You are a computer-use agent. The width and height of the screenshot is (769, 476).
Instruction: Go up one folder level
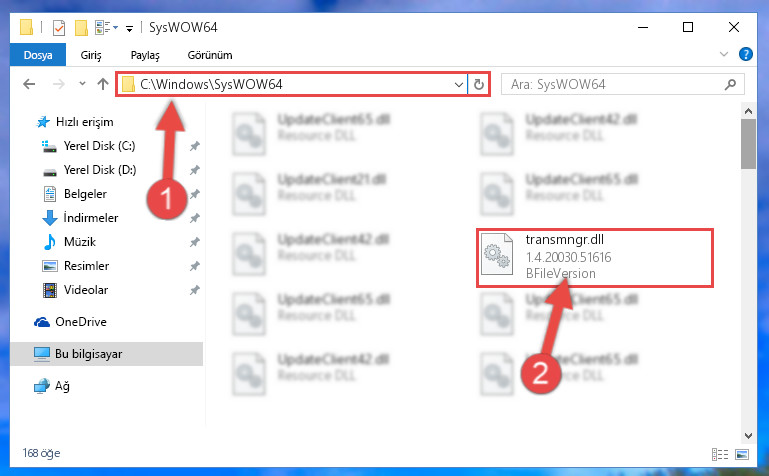103,84
